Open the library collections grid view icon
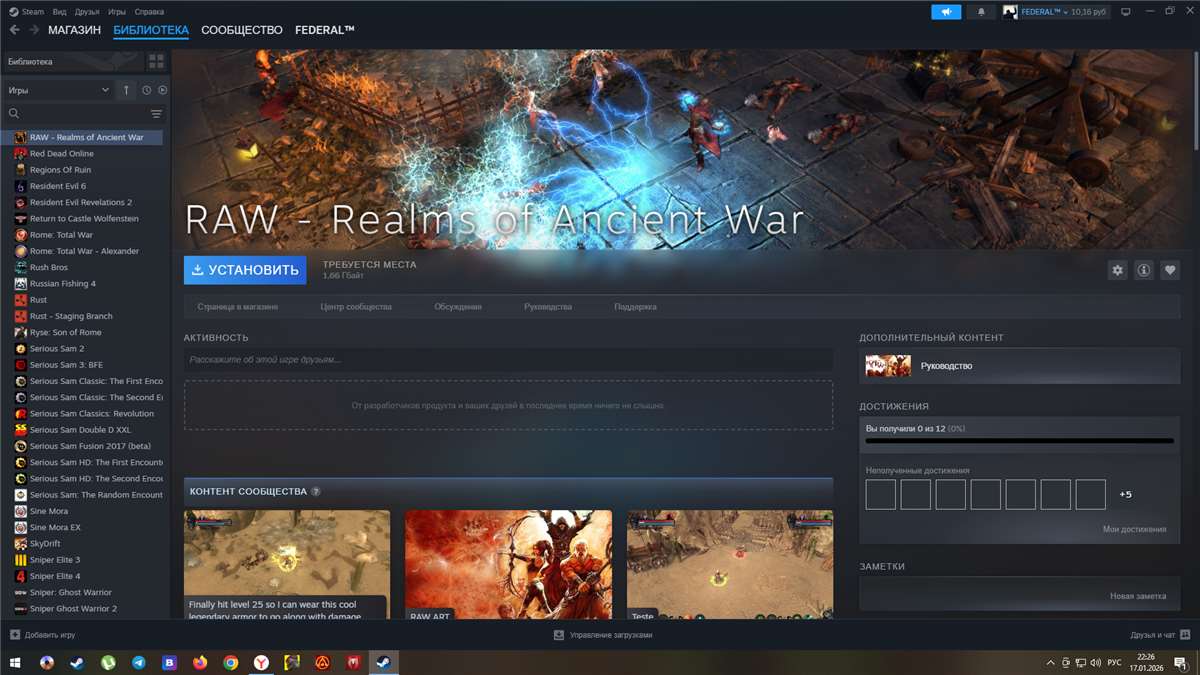 (x=156, y=62)
